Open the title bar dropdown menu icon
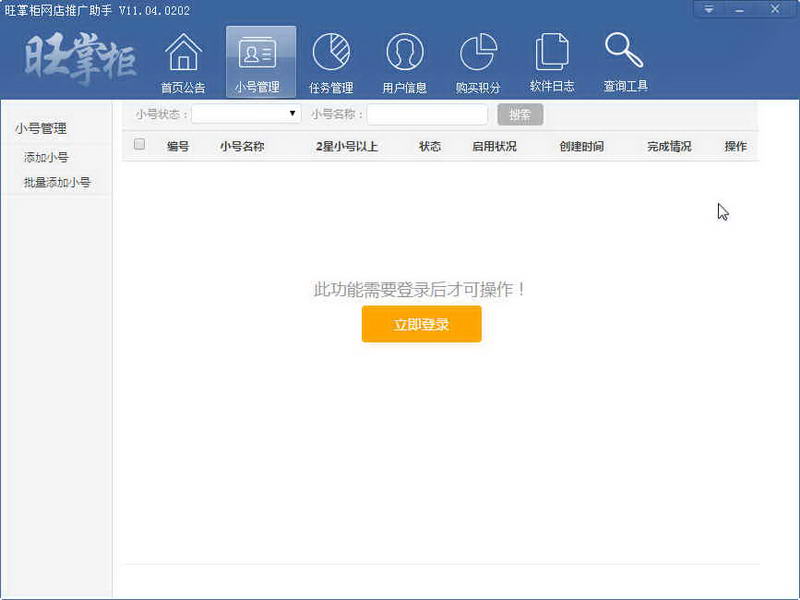Screen dimensions: 800x600 (709, 9)
